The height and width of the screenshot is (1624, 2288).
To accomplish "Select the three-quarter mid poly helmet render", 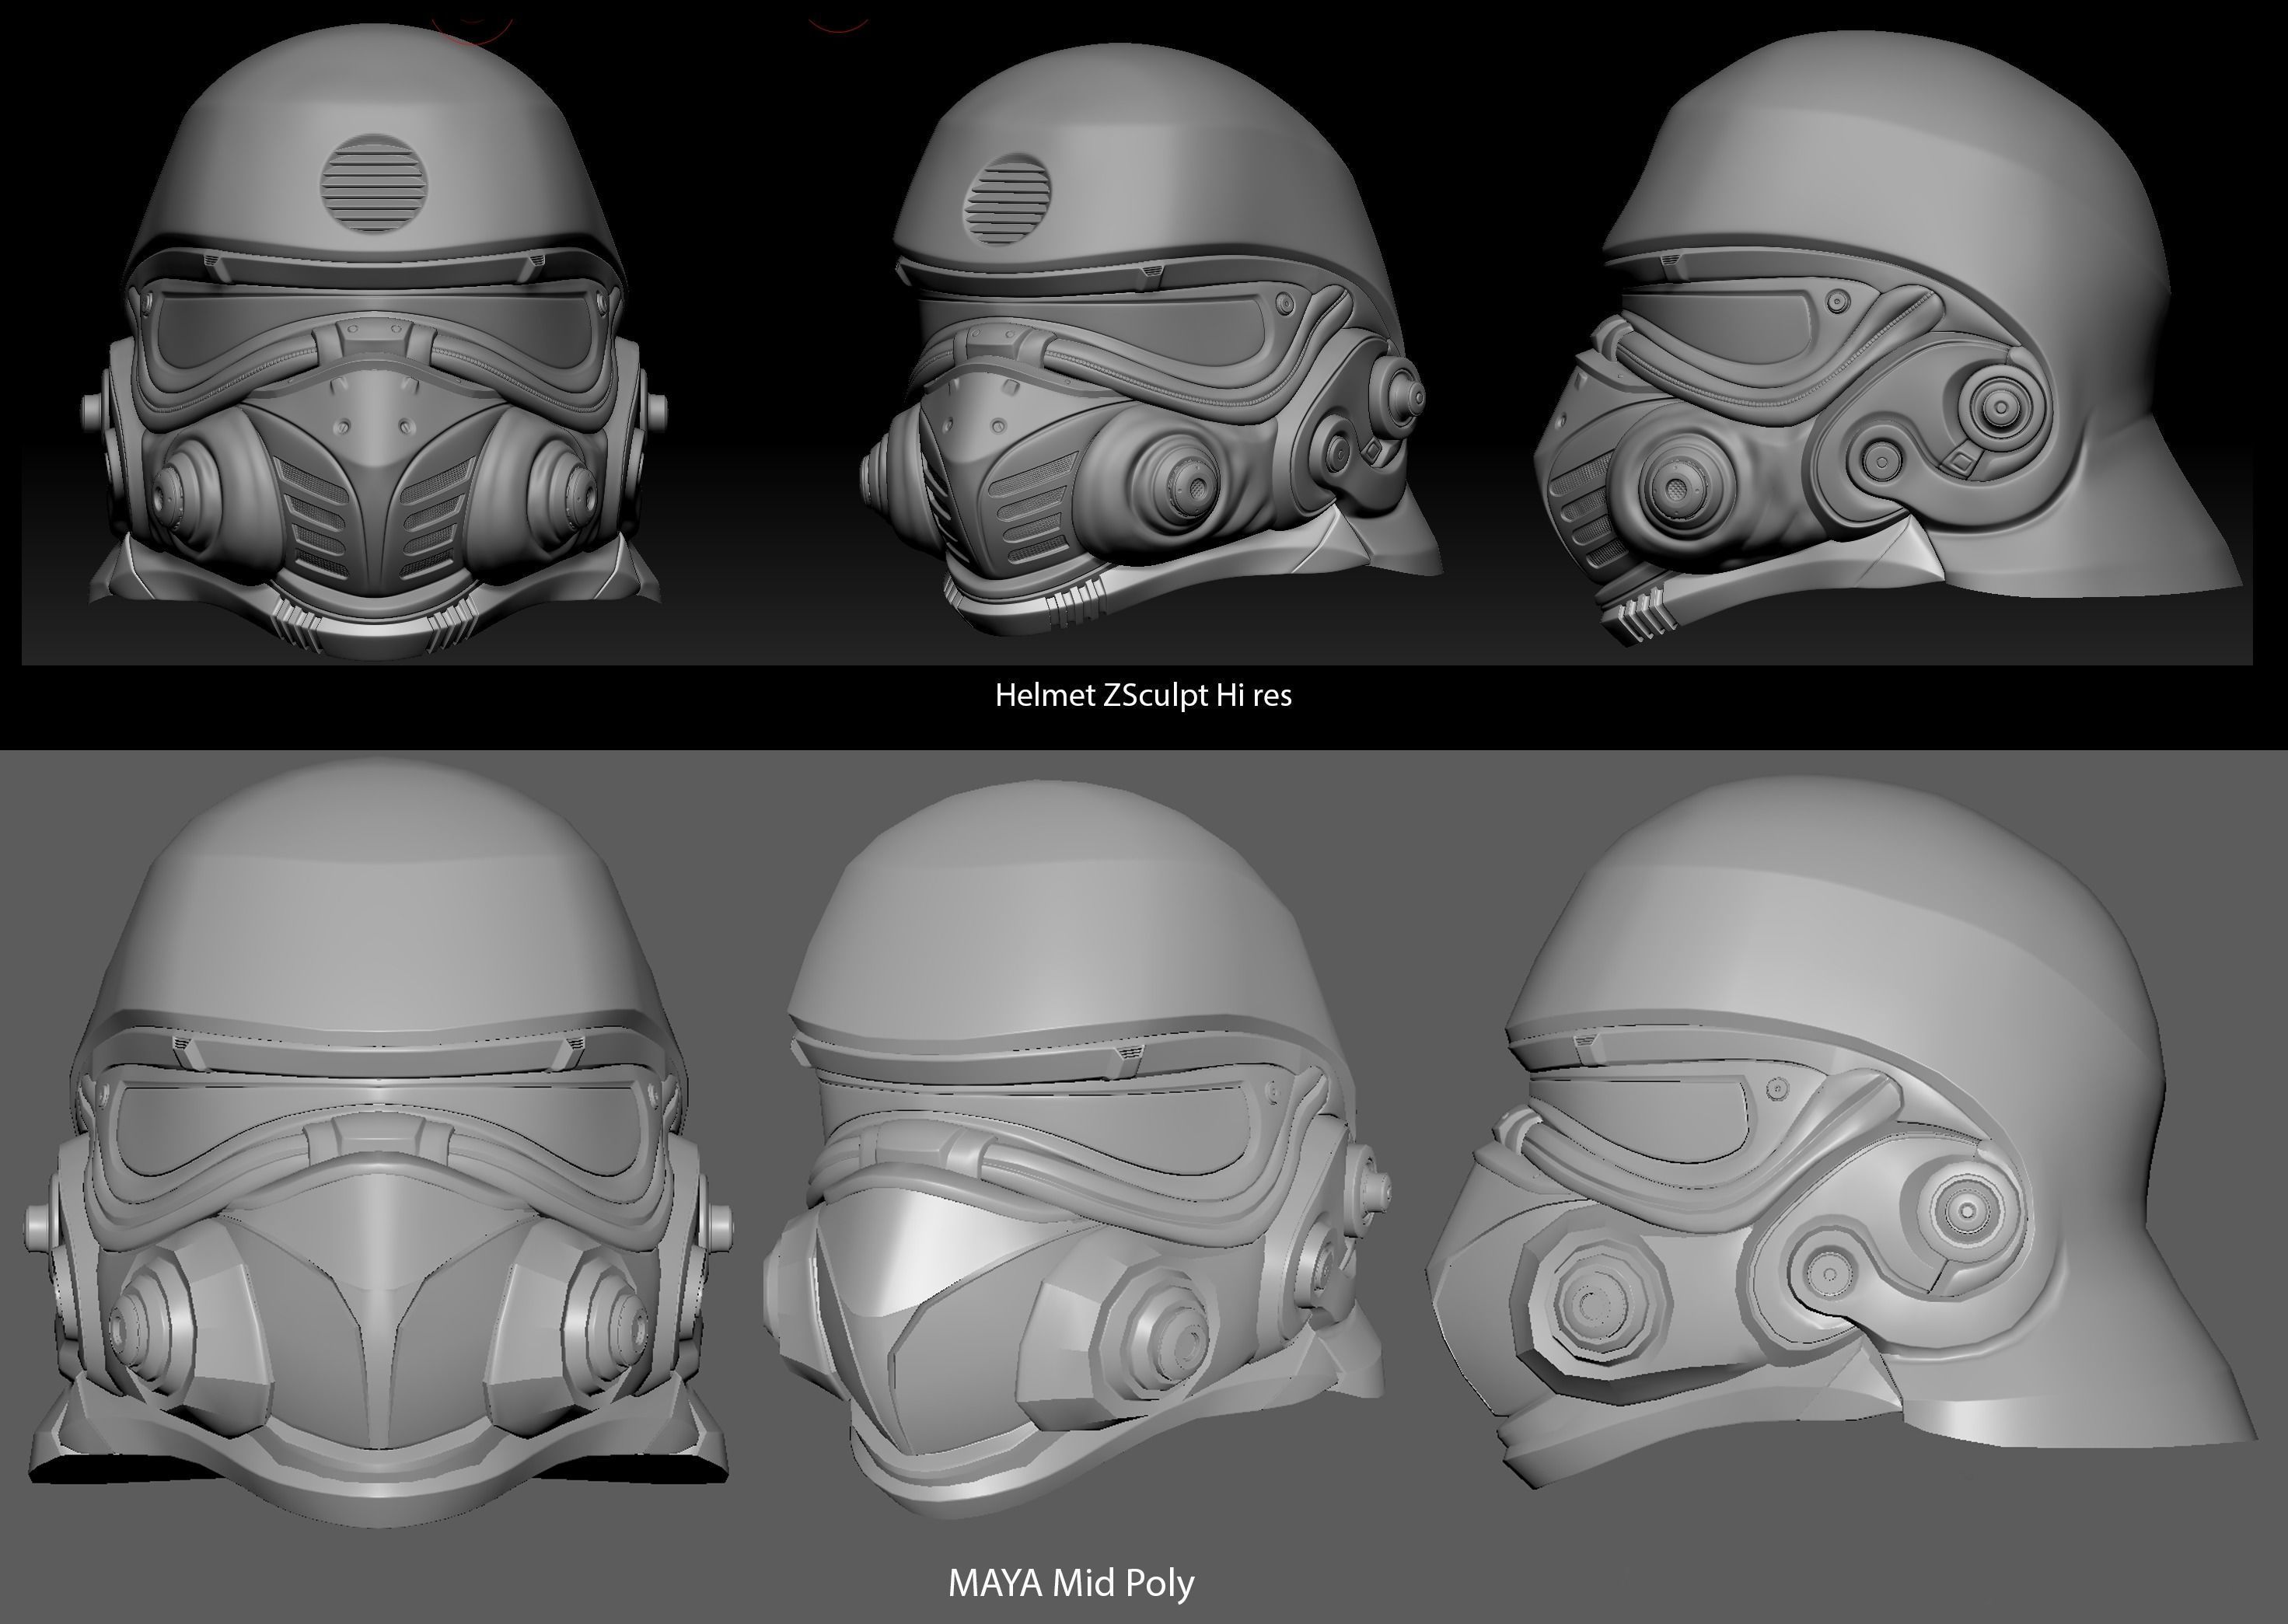I will click(x=1075, y=1150).
